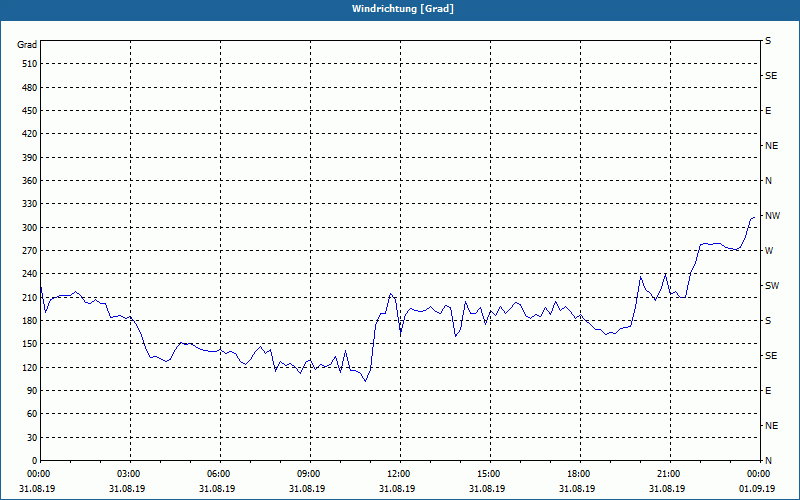Click the E compass label level with 90
800x500 pixels.
coord(768,391)
